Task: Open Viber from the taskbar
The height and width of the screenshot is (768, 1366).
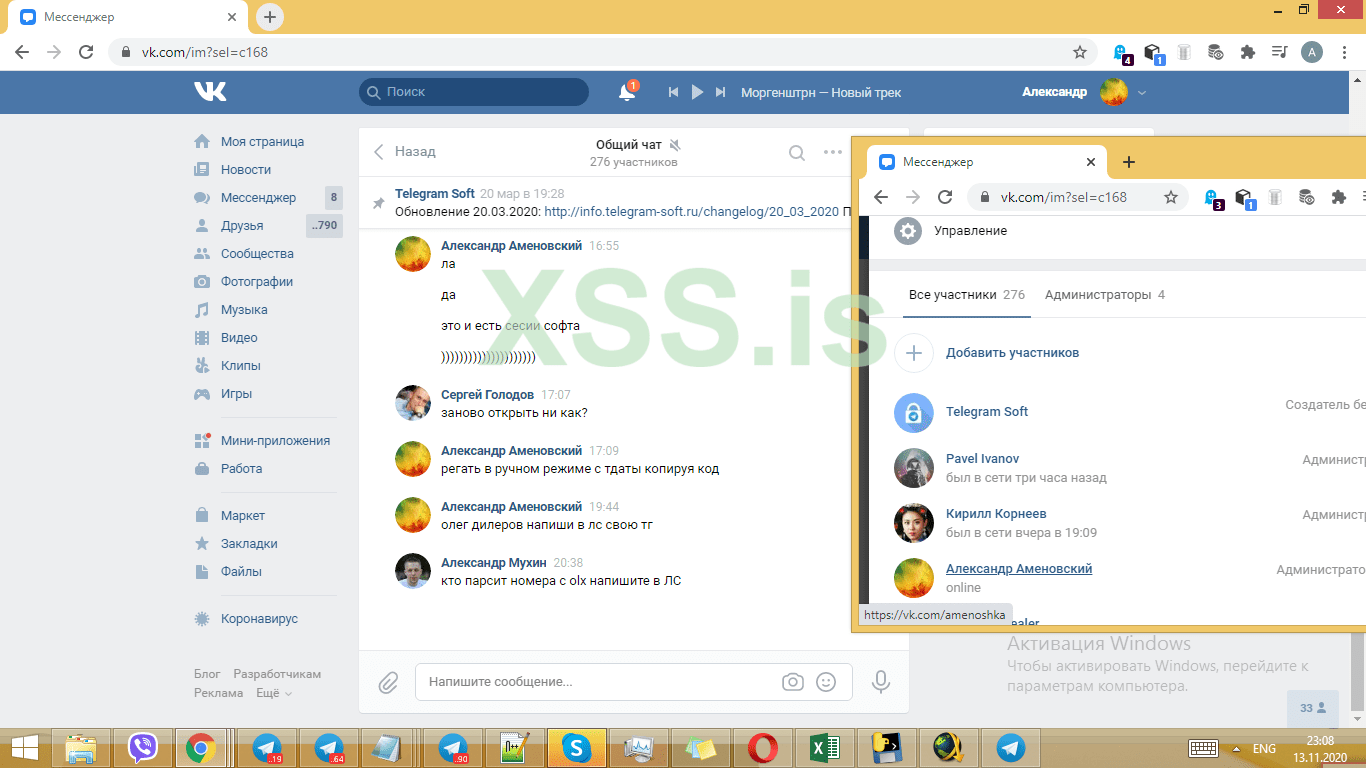Action: (x=143, y=748)
